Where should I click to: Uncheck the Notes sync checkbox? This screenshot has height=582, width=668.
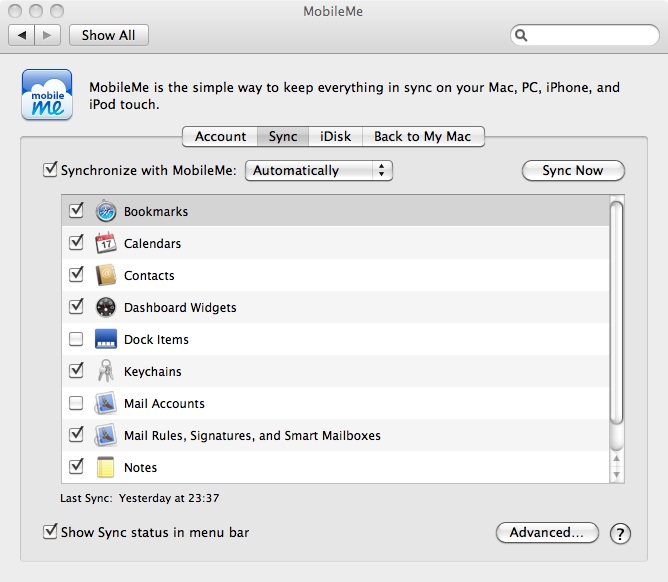(76, 466)
